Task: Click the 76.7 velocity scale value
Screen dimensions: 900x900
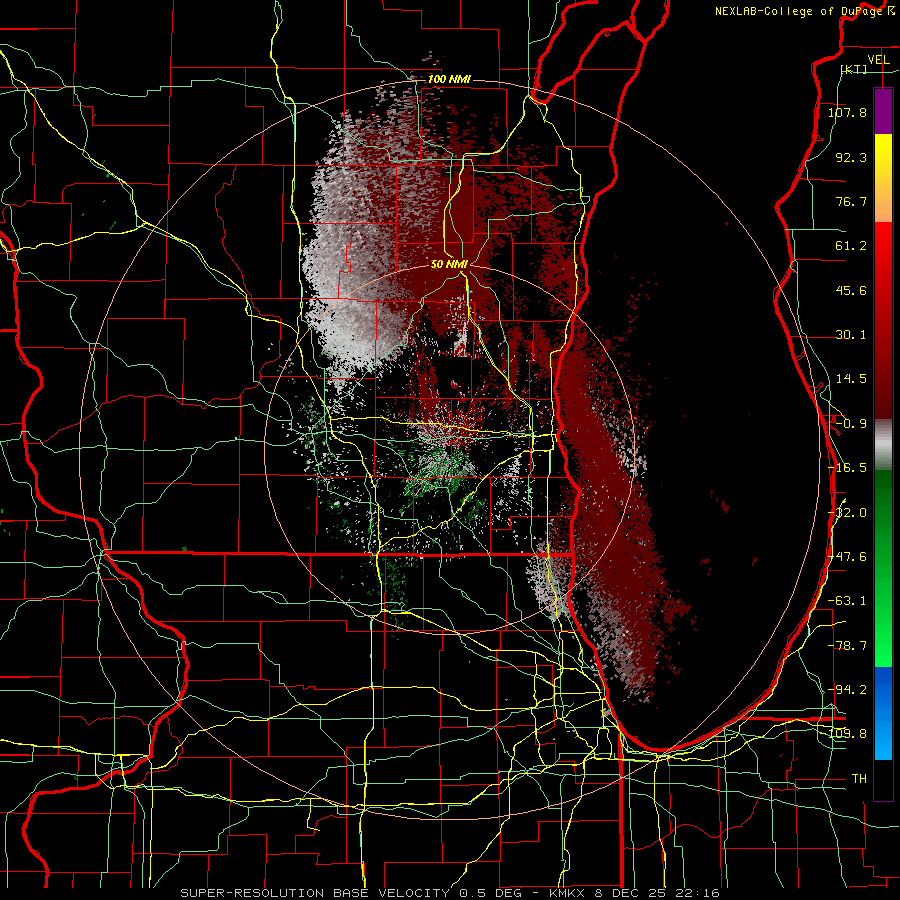Action: coord(851,201)
